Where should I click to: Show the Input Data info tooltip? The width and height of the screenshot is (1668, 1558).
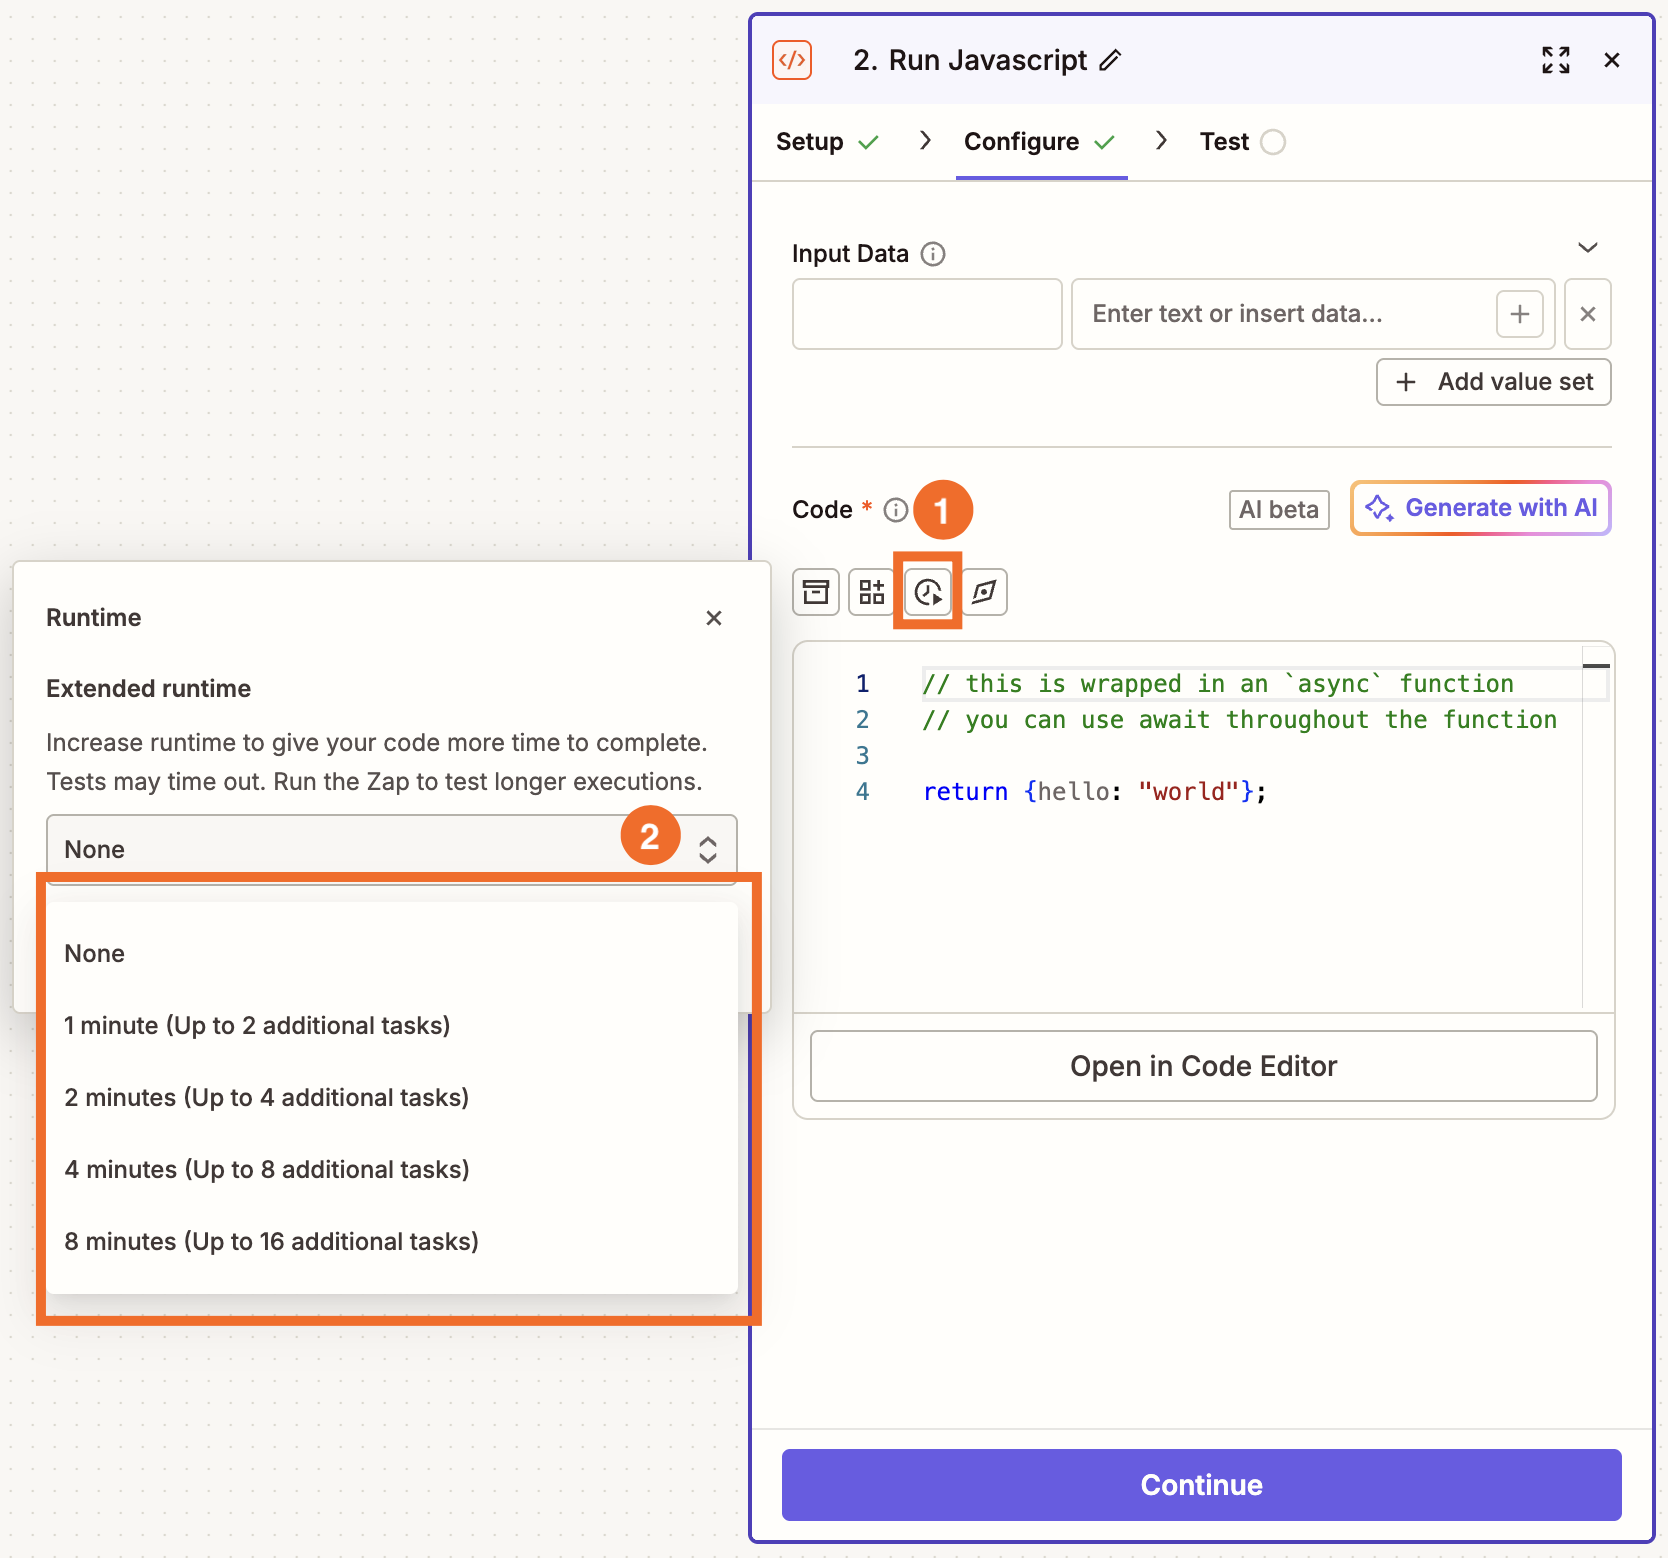click(933, 254)
